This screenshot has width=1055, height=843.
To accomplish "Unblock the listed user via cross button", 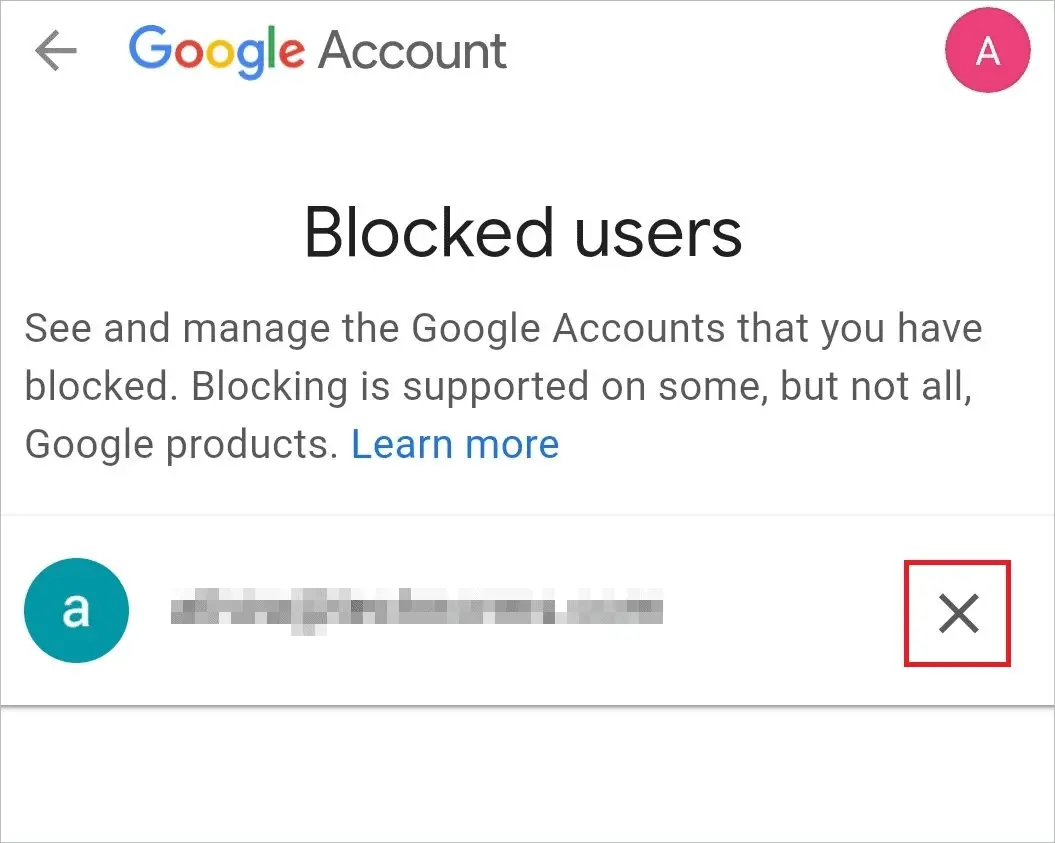I will [958, 614].
